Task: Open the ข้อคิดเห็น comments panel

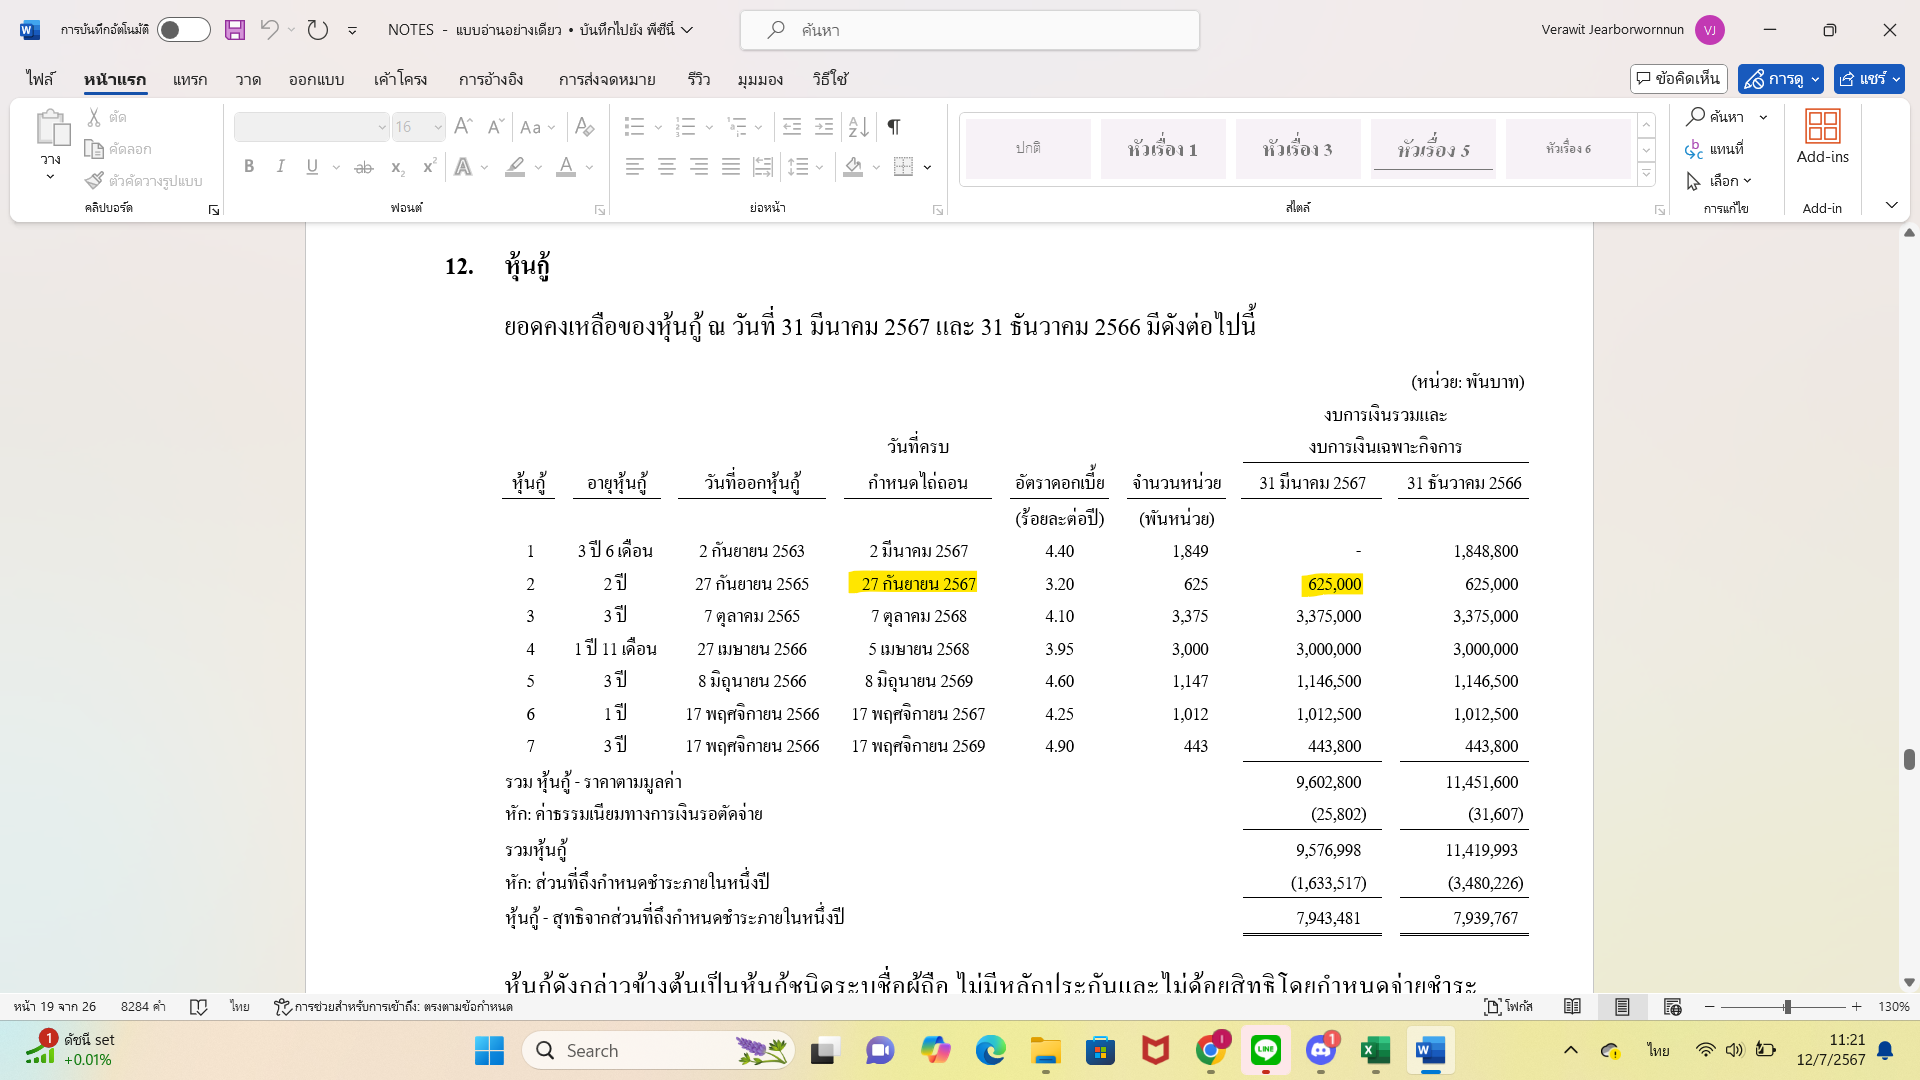Action: pos(1681,78)
